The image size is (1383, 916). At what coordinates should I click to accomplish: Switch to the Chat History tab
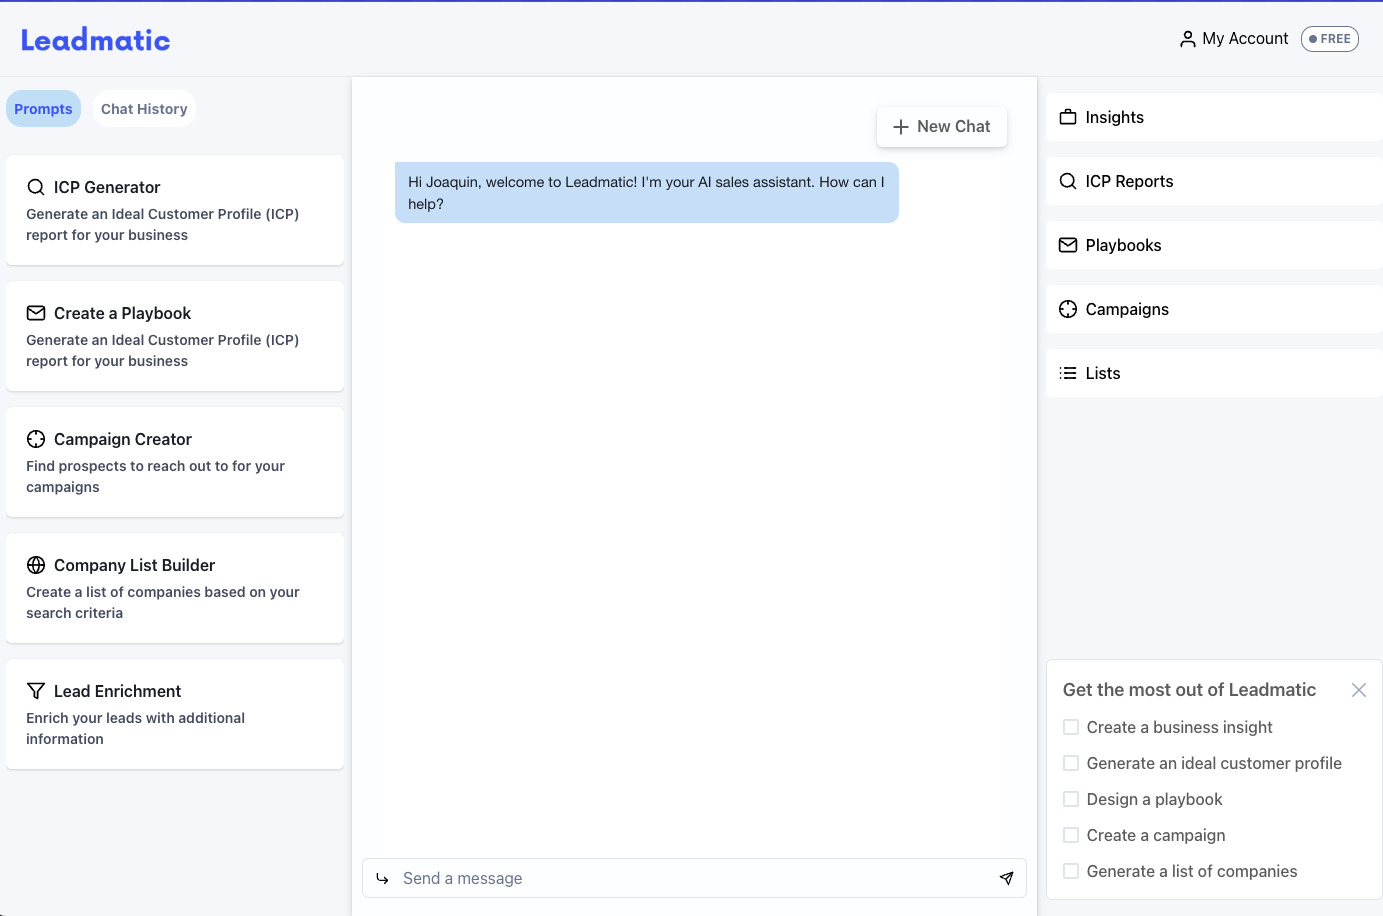coord(144,109)
